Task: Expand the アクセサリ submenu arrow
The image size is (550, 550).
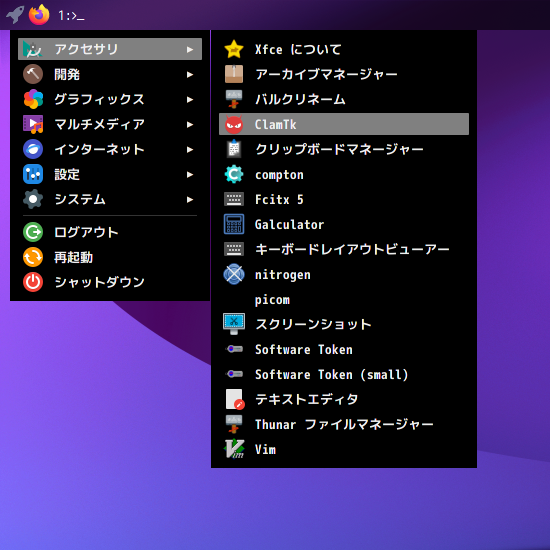Action: pos(190,49)
